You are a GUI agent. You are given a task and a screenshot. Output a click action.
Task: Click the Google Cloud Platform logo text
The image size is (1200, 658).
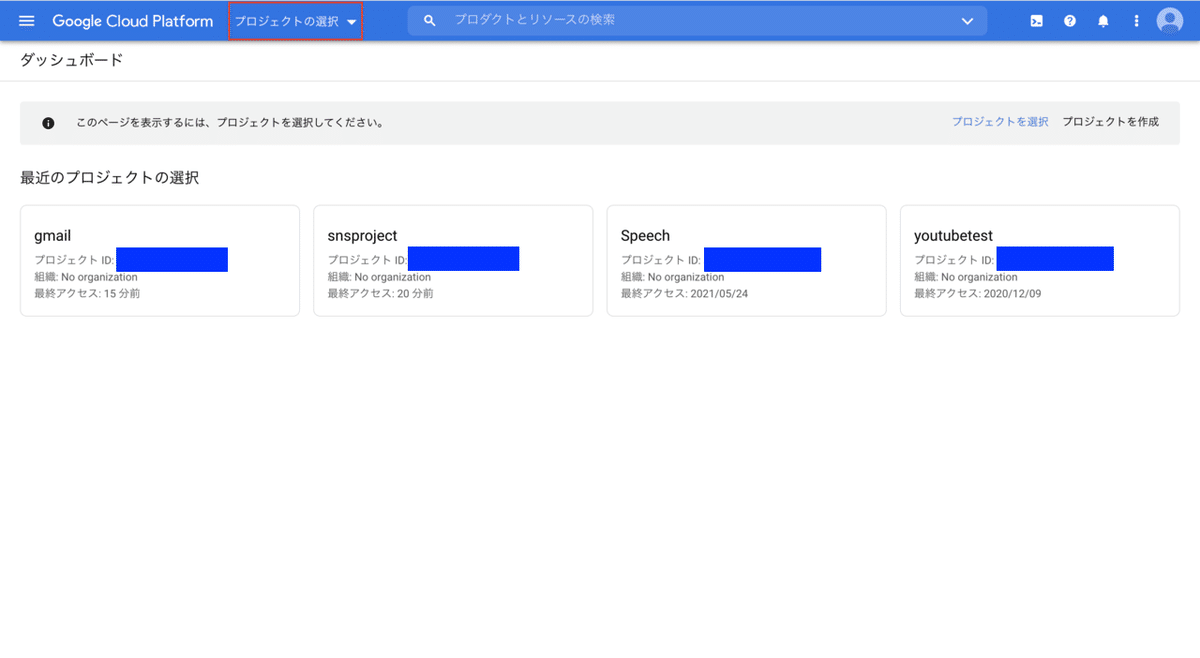132,21
